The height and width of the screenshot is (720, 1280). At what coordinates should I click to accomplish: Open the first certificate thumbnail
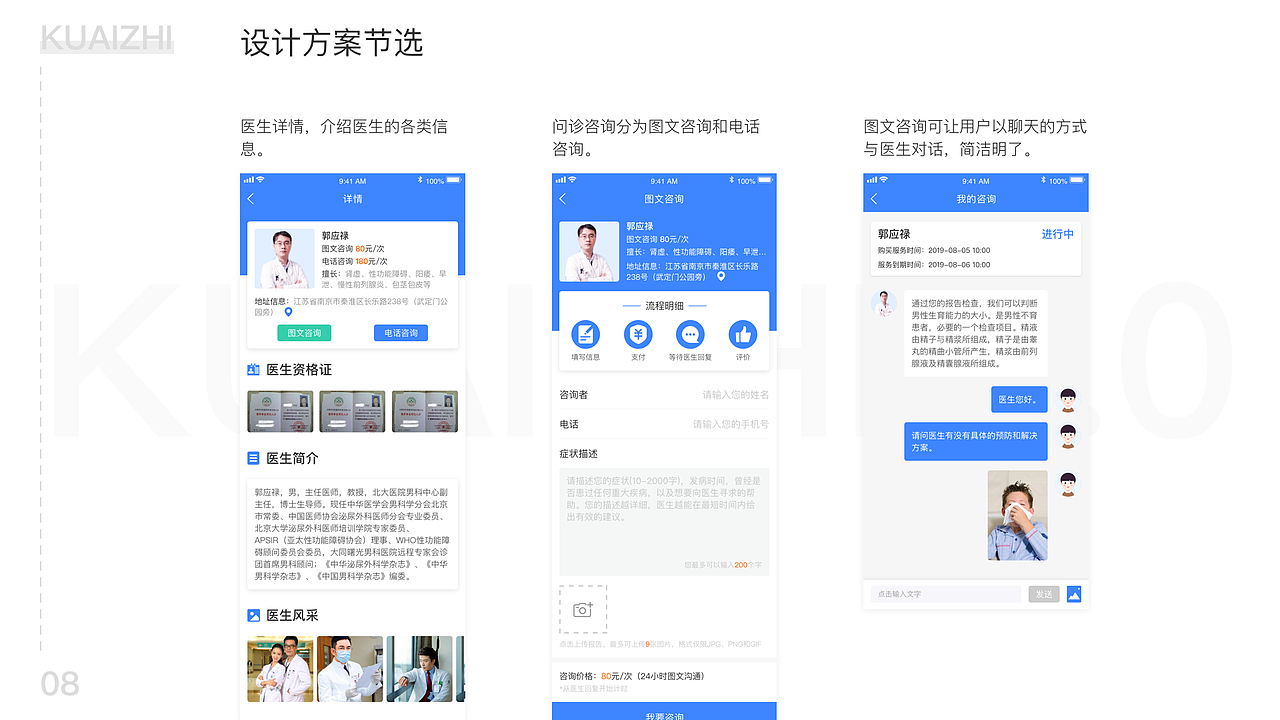coord(280,411)
